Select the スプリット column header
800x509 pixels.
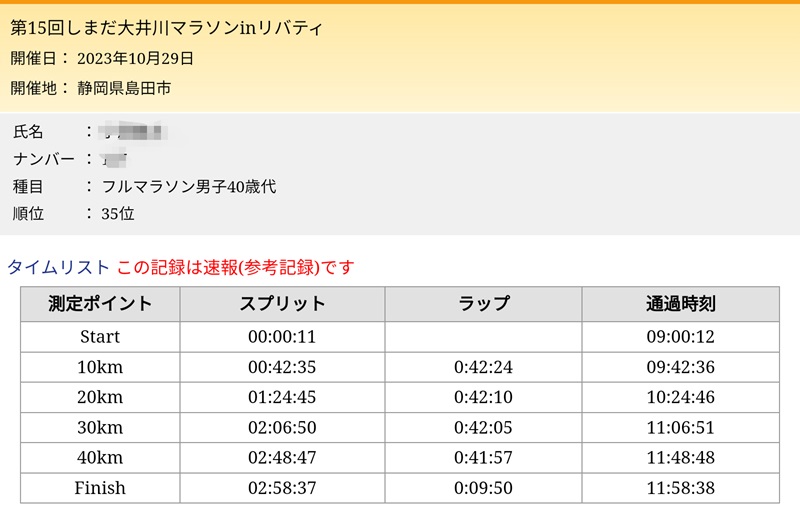click(282, 304)
